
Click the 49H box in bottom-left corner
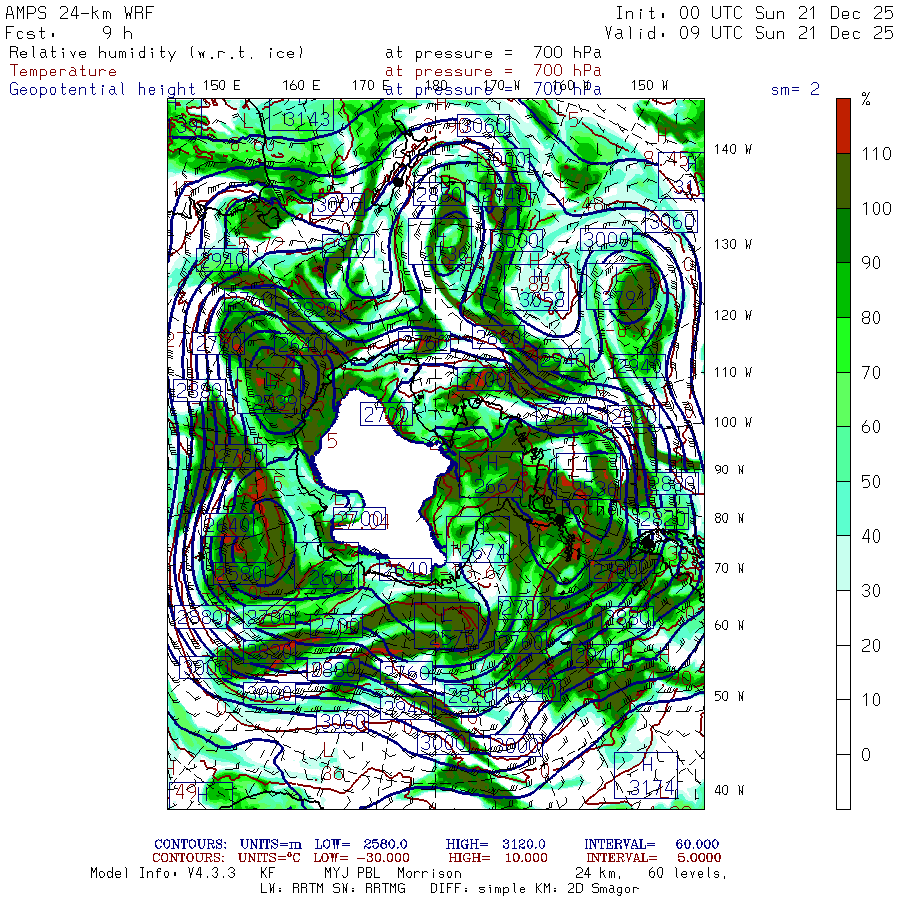[x=200, y=794]
